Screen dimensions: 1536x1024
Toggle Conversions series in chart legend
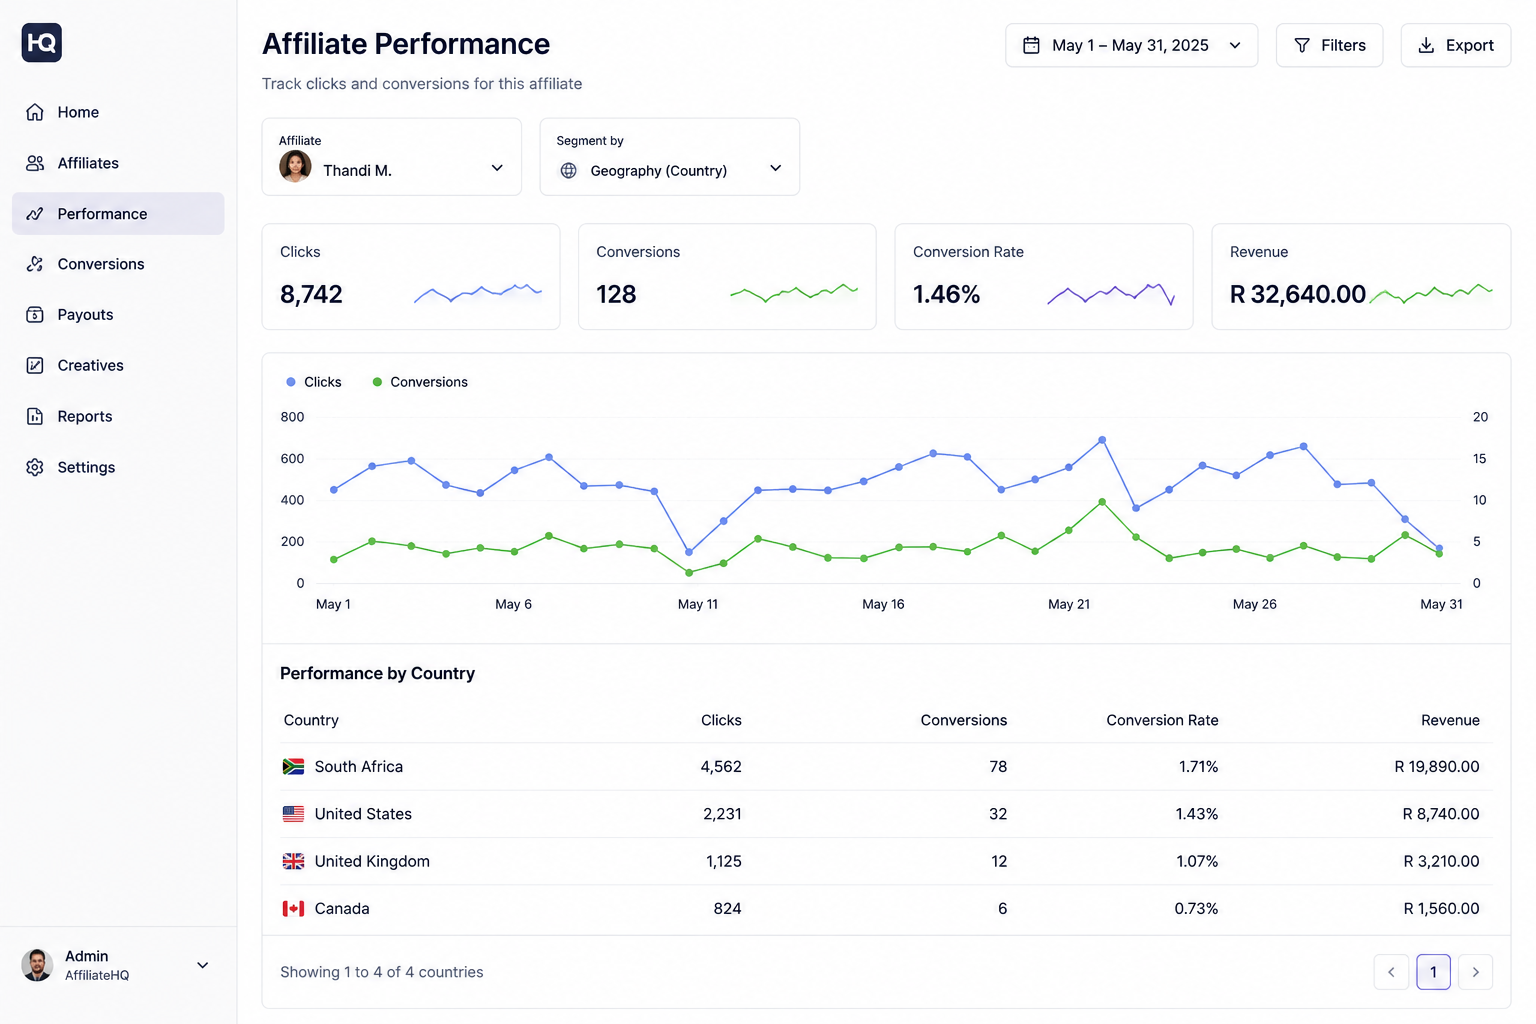(419, 382)
